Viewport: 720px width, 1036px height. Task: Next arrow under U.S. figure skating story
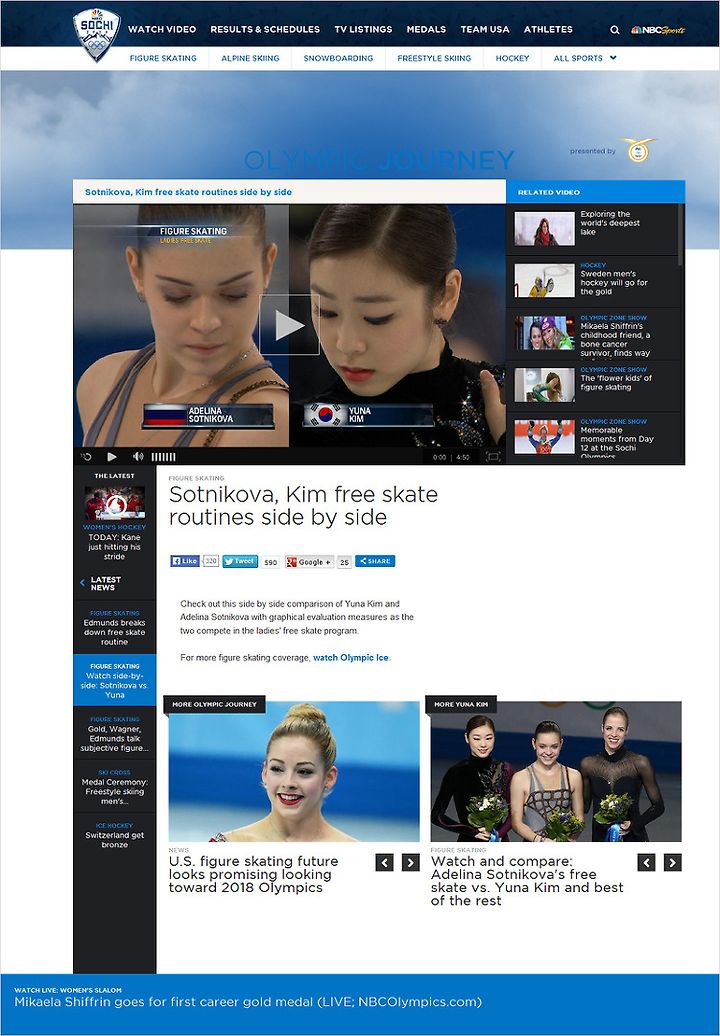(411, 862)
